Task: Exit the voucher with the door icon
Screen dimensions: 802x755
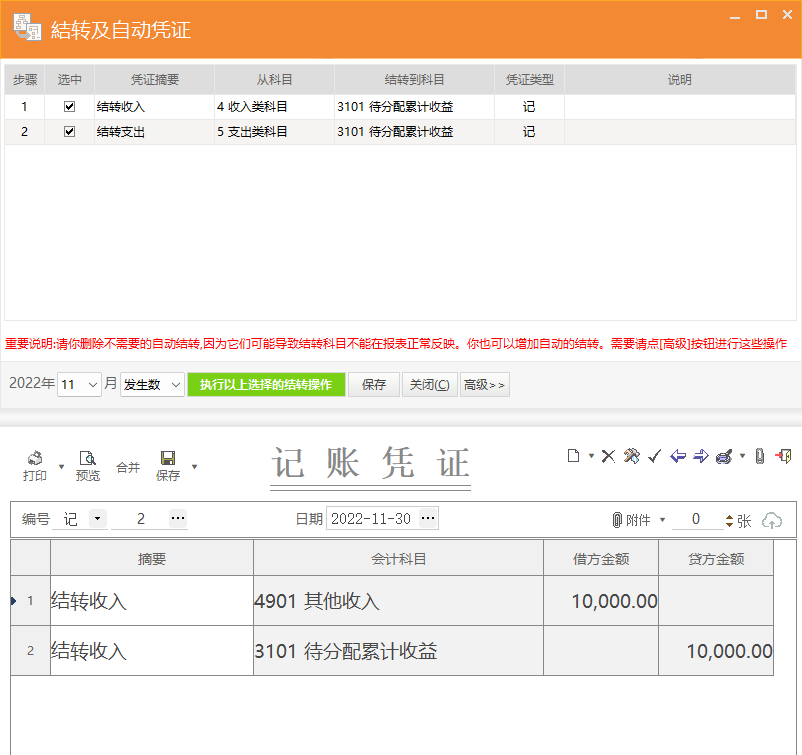Action: [783, 456]
